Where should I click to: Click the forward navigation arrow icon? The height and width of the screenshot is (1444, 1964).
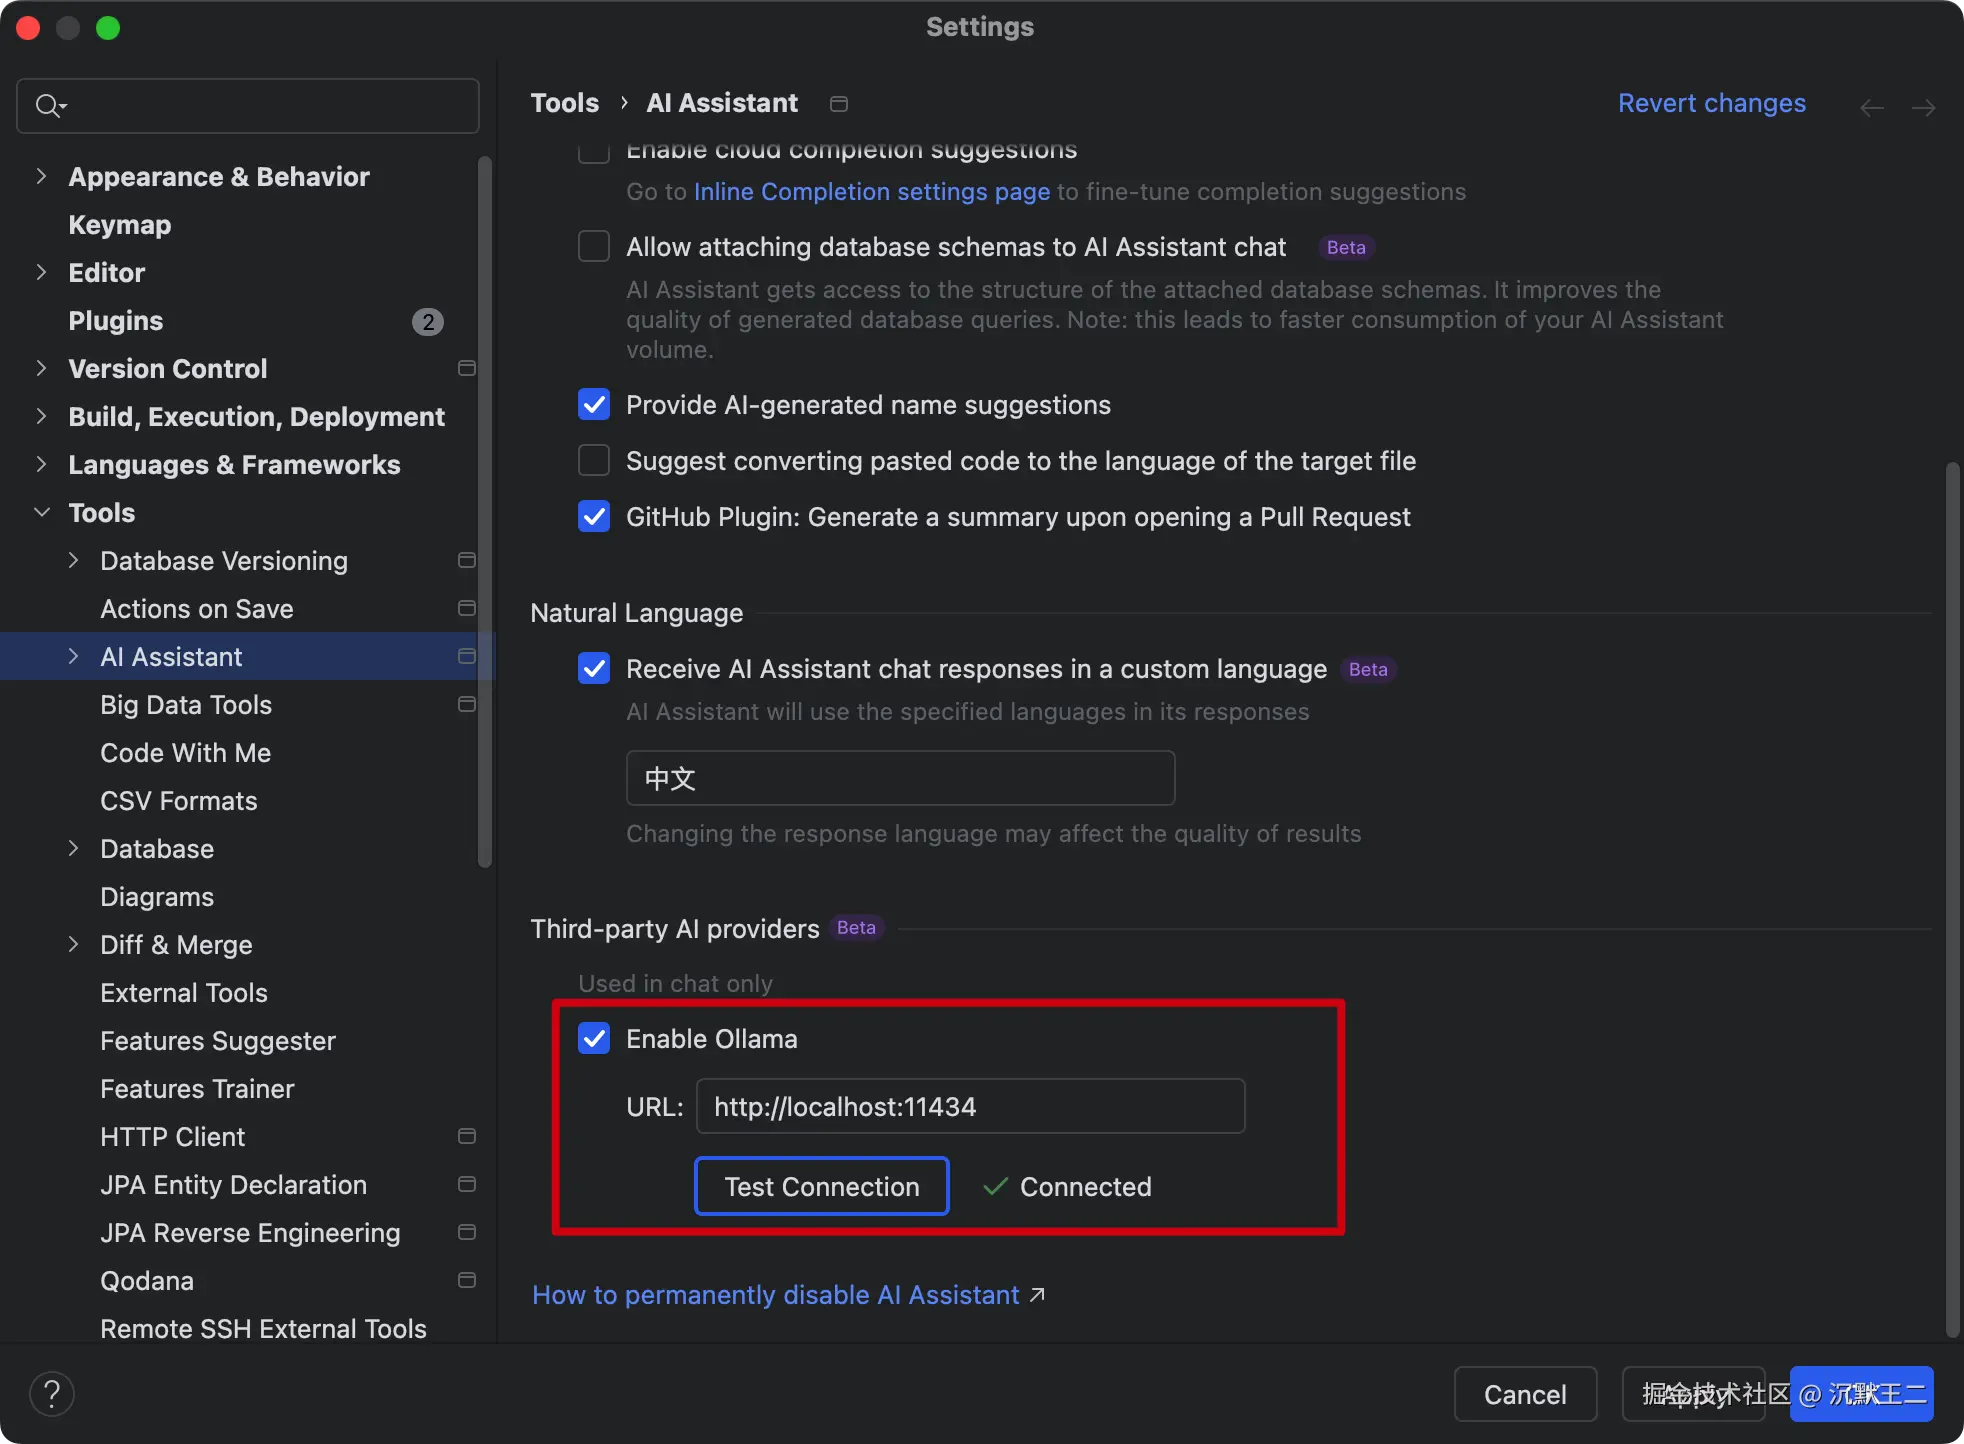(1923, 107)
